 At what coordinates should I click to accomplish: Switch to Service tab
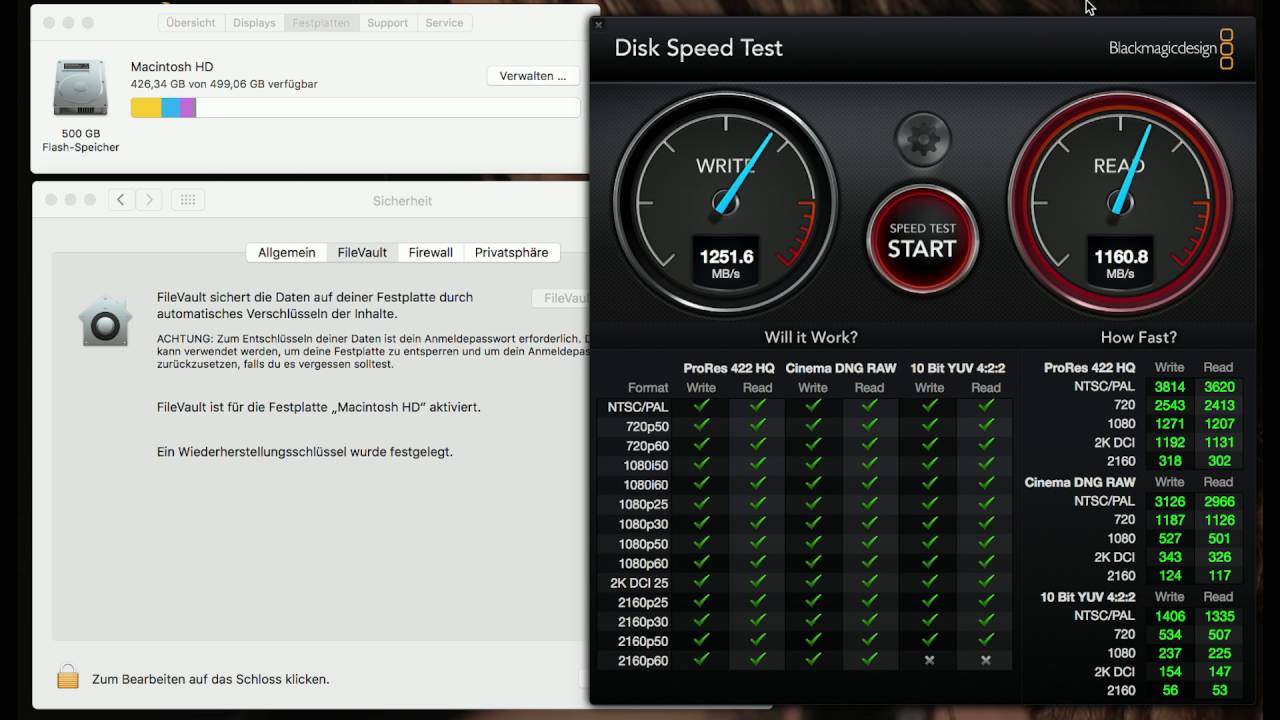tap(444, 22)
